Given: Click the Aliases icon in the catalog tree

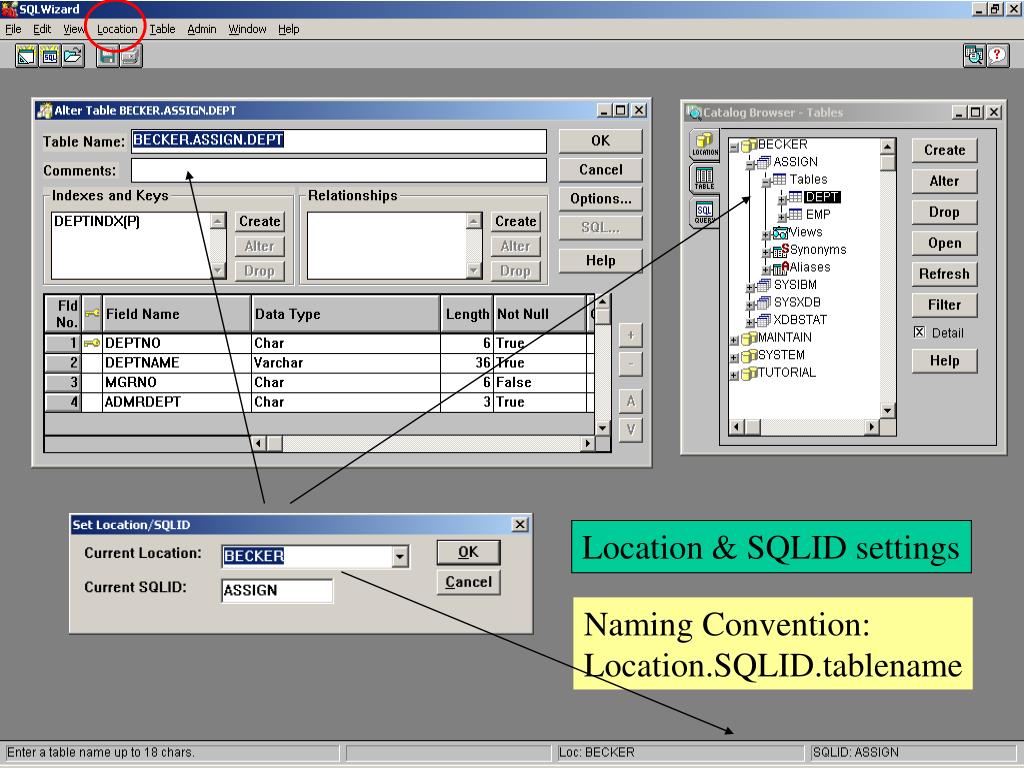Looking at the screenshot, I should pyautogui.click(x=781, y=268).
